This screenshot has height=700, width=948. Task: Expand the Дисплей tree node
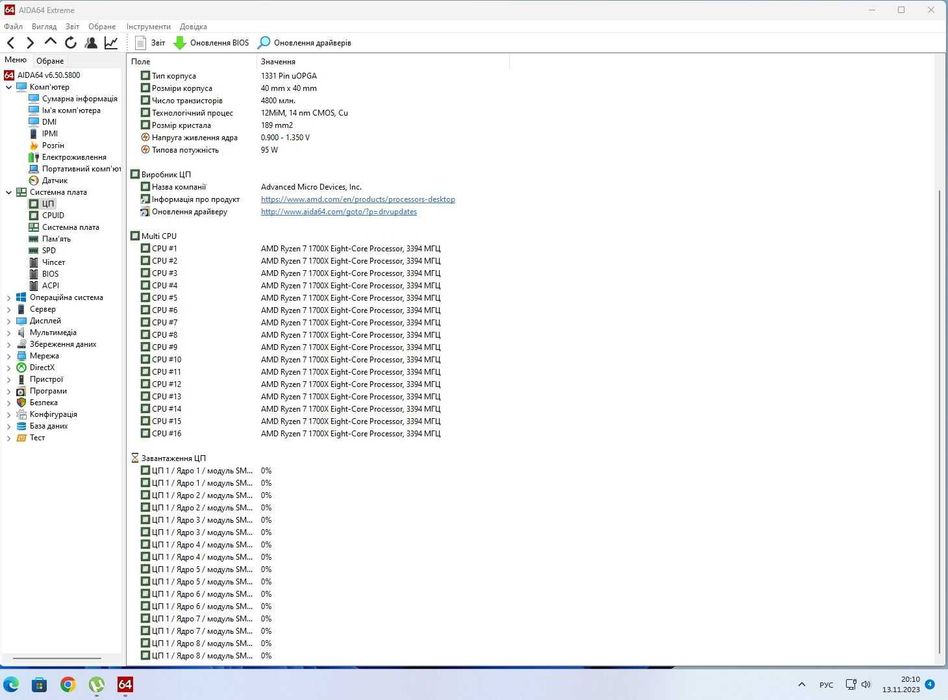tap(8, 321)
